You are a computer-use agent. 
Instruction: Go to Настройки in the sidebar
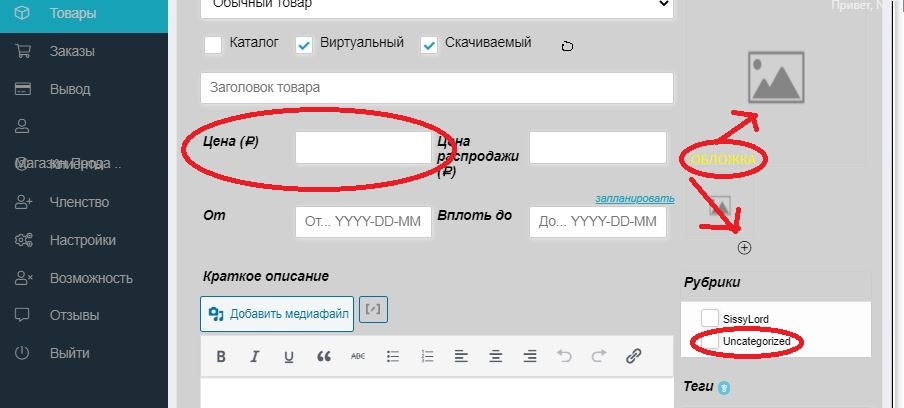[x=82, y=240]
